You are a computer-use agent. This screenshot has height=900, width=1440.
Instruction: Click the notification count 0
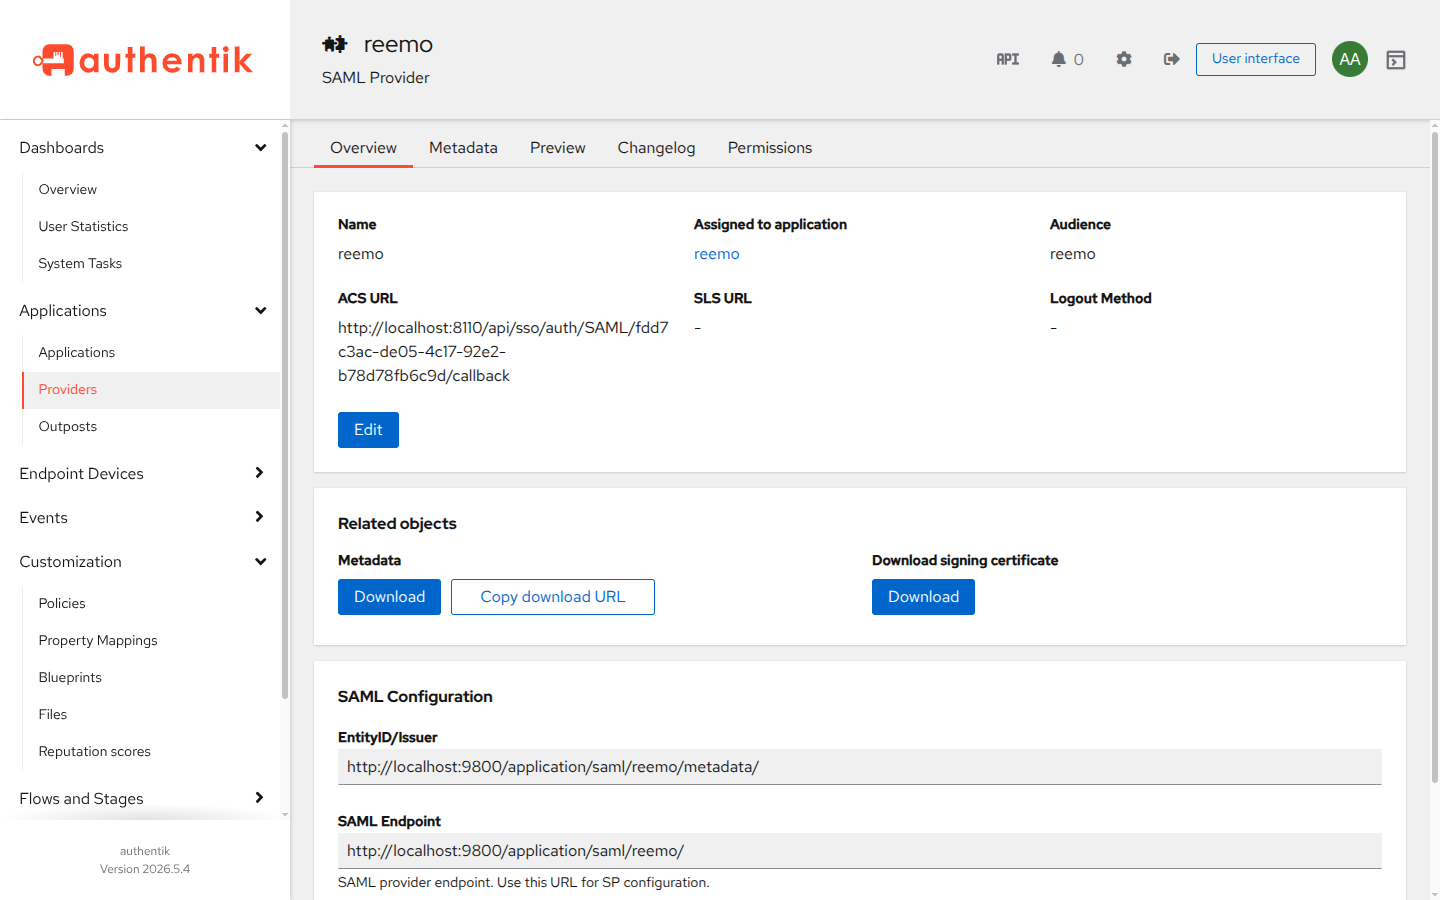coord(1078,60)
